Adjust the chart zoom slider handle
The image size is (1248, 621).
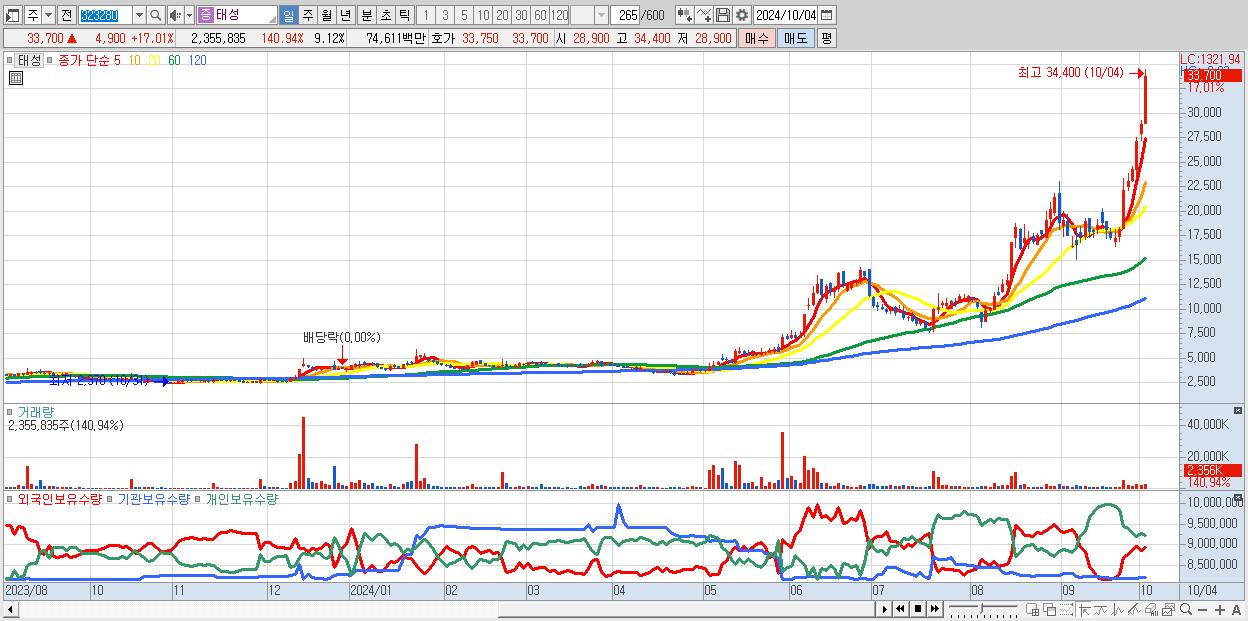(x=982, y=608)
